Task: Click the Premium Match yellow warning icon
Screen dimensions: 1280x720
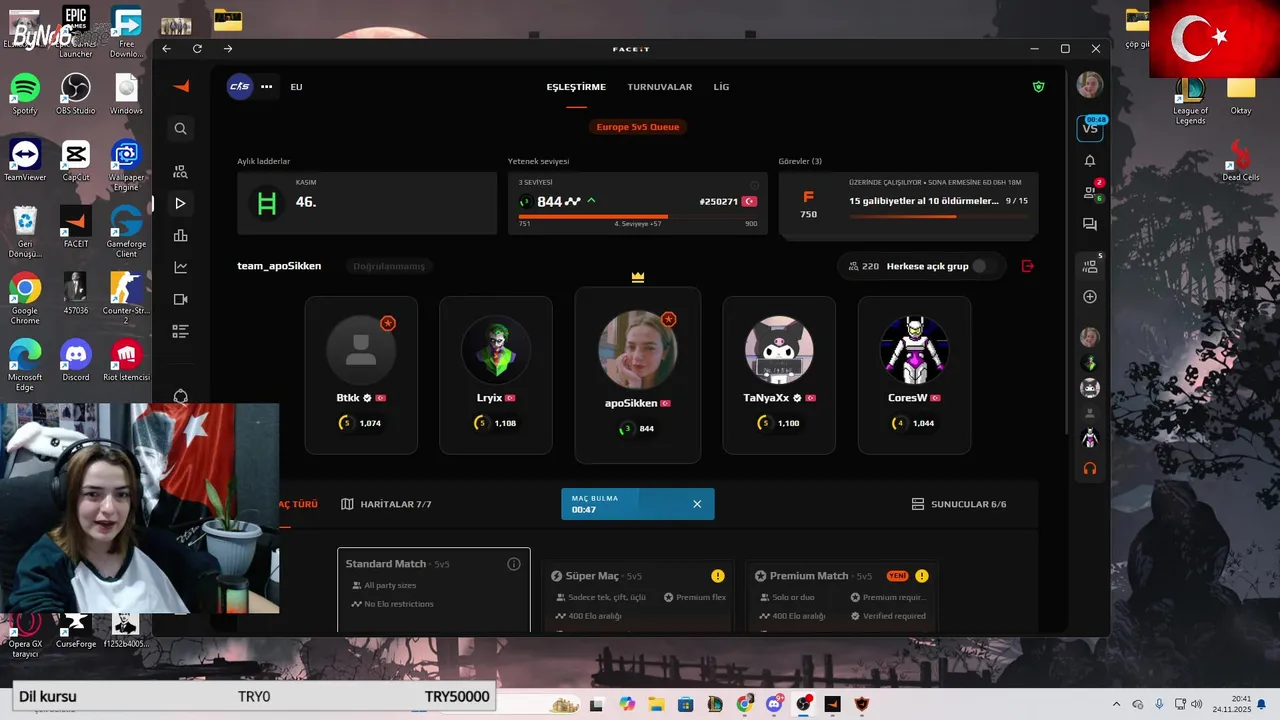Action: coord(922,576)
